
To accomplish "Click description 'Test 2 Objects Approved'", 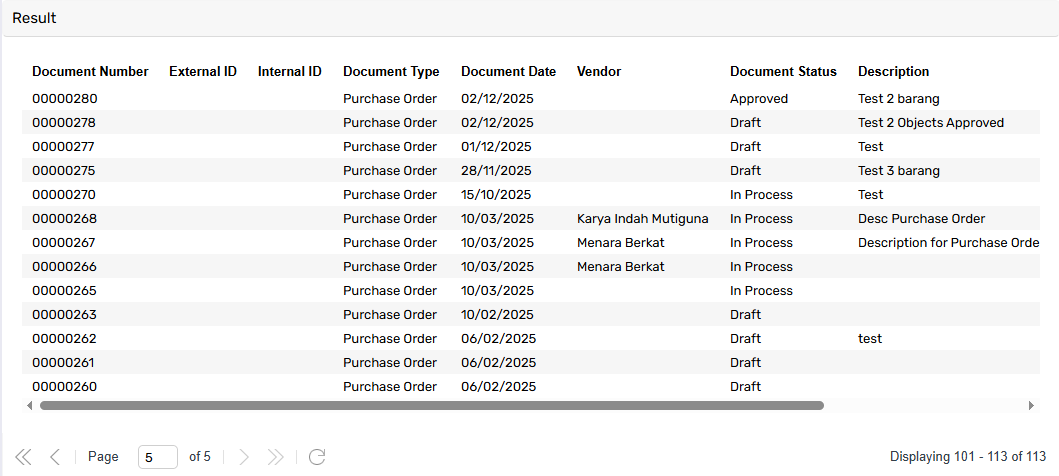I will point(930,123).
